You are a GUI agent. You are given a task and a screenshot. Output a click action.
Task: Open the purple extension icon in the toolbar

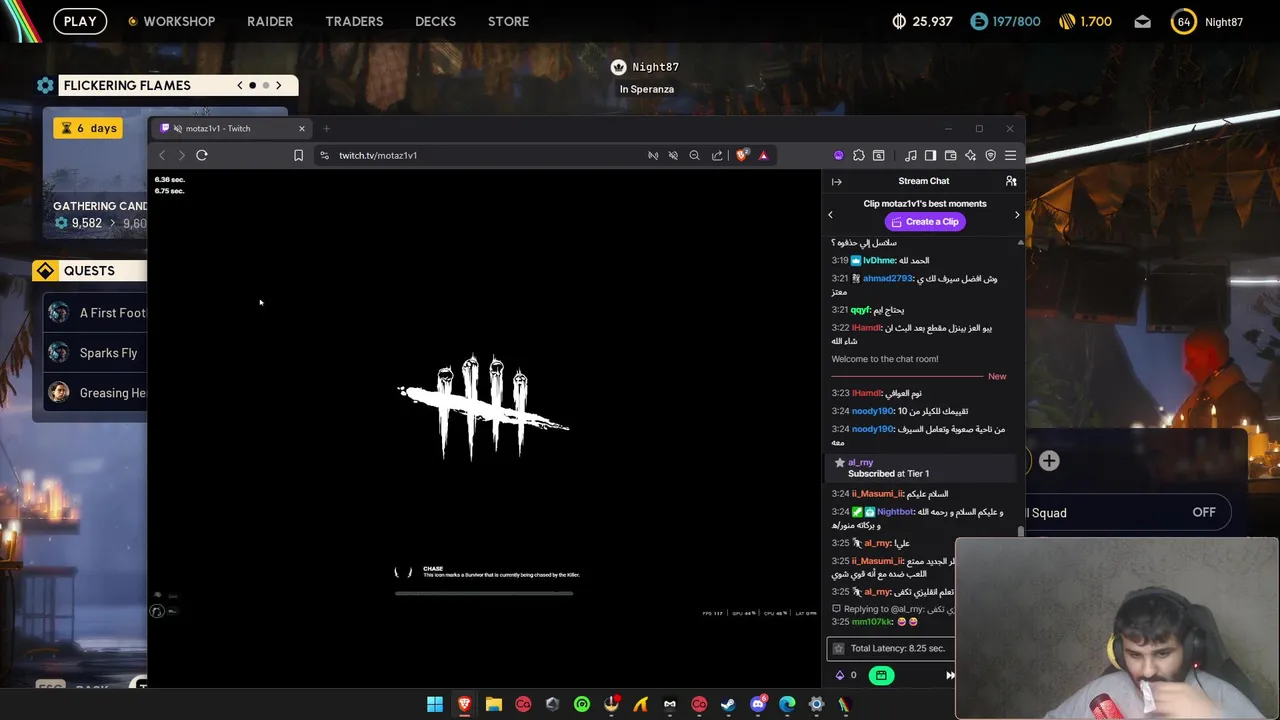[838, 155]
